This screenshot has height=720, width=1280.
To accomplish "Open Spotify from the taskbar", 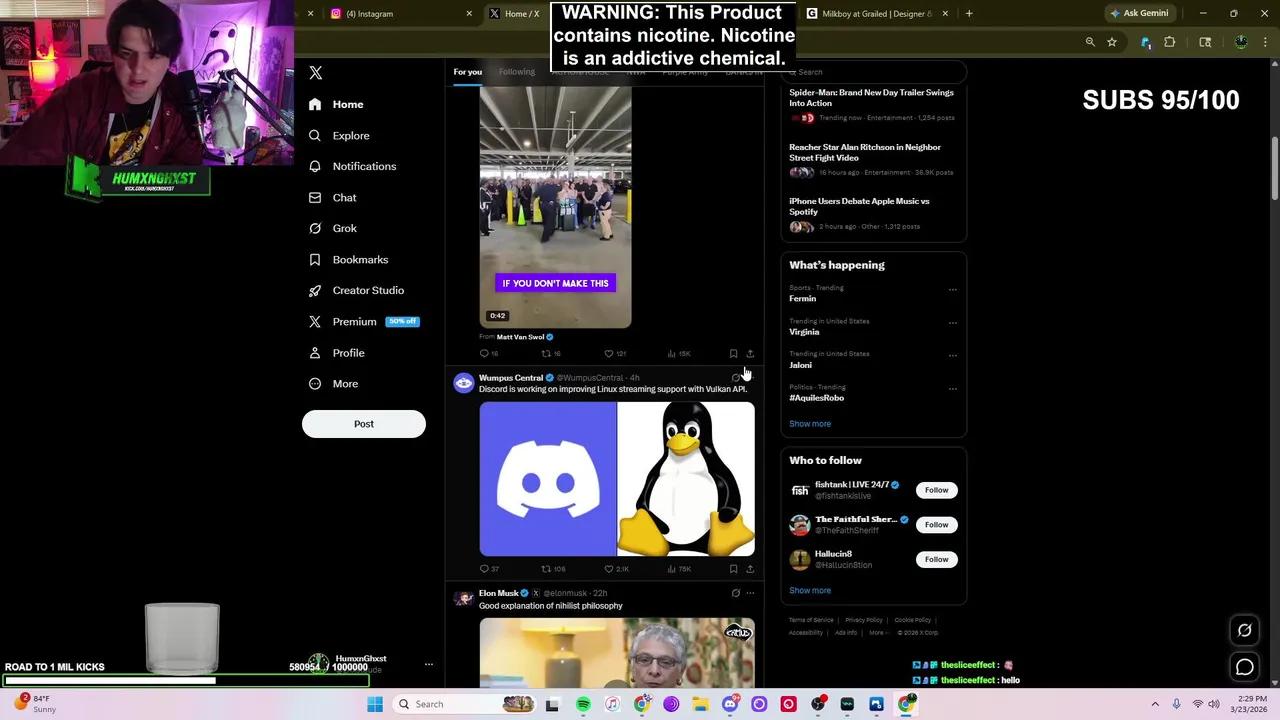I will tap(583, 704).
